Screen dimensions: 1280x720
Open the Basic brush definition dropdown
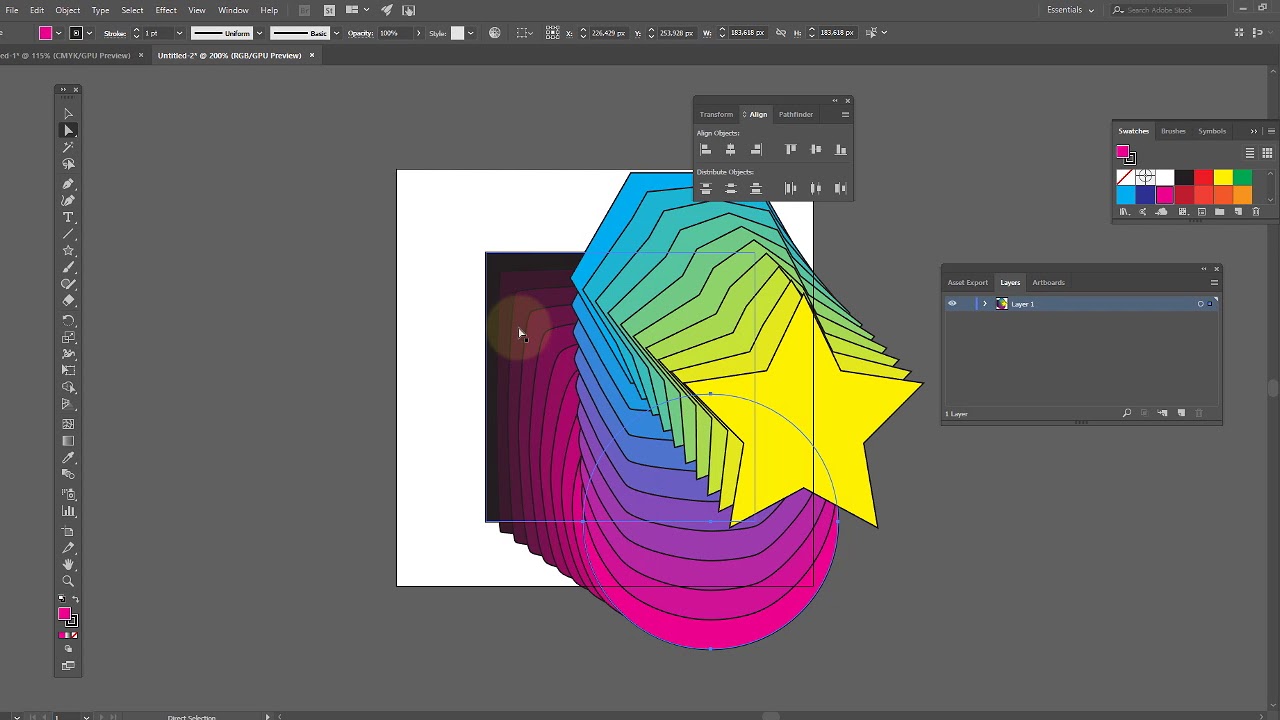pos(335,33)
